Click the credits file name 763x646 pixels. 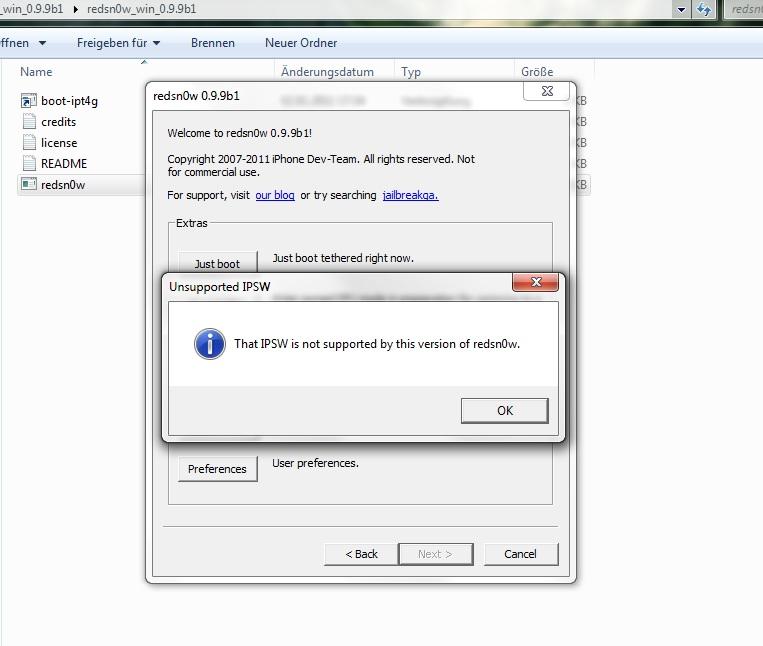[x=58, y=122]
